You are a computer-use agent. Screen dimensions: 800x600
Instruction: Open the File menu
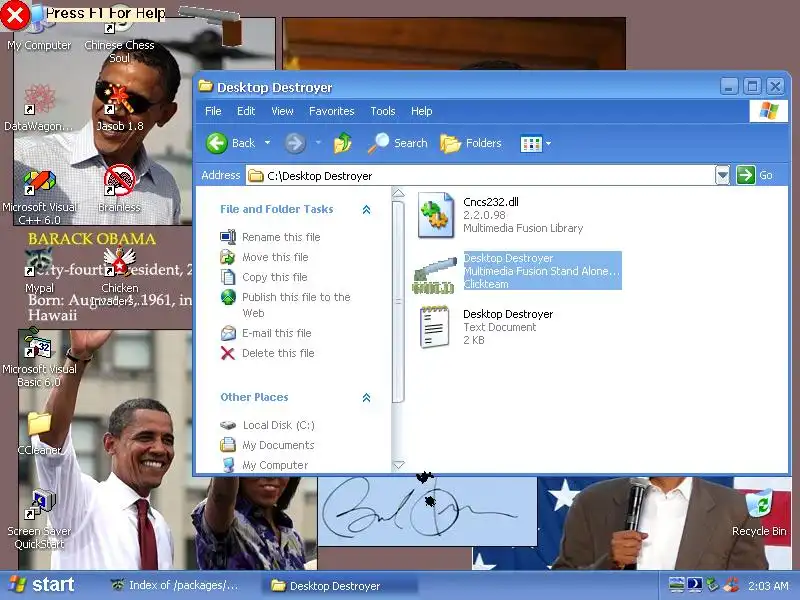pyautogui.click(x=213, y=111)
